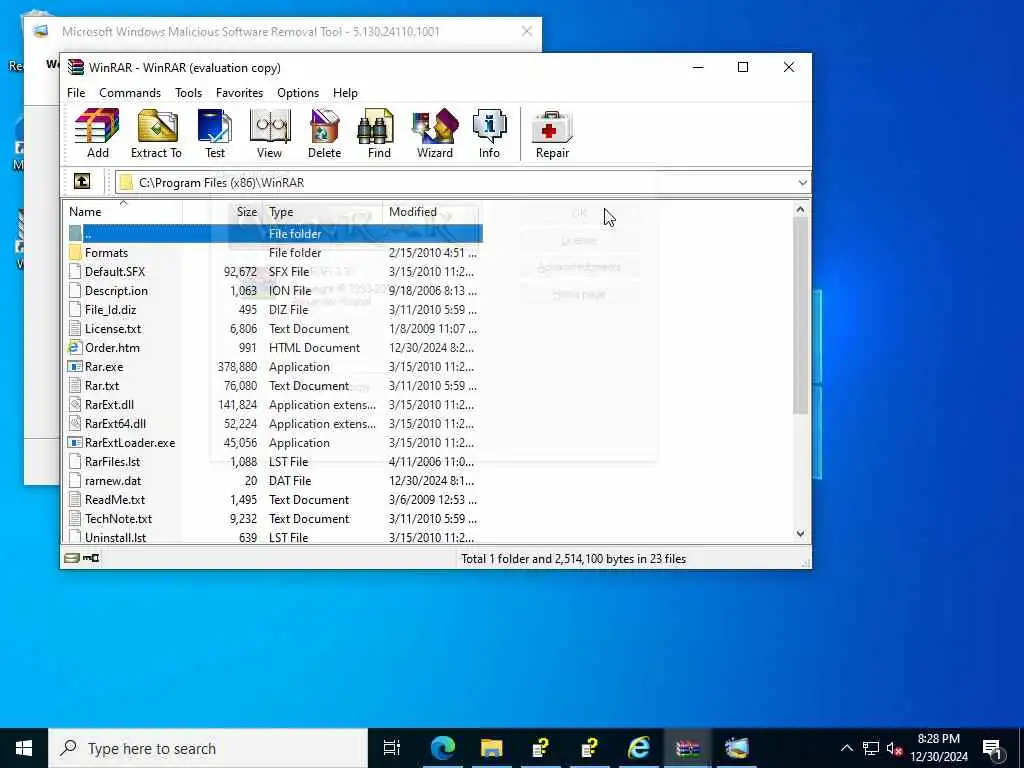
Task: Select the Order.htm file icon
Action: [74, 347]
